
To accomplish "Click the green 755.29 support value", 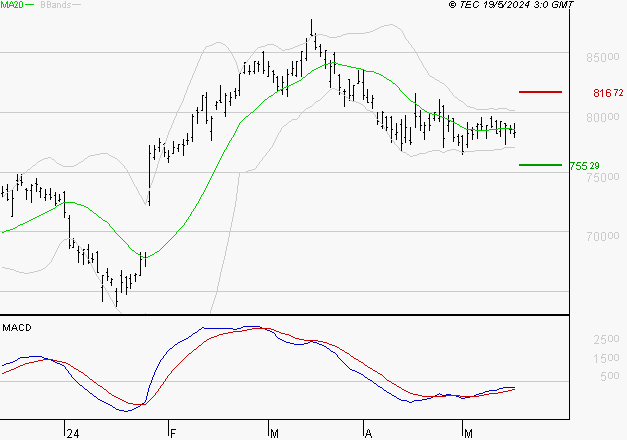I will 585,166.
